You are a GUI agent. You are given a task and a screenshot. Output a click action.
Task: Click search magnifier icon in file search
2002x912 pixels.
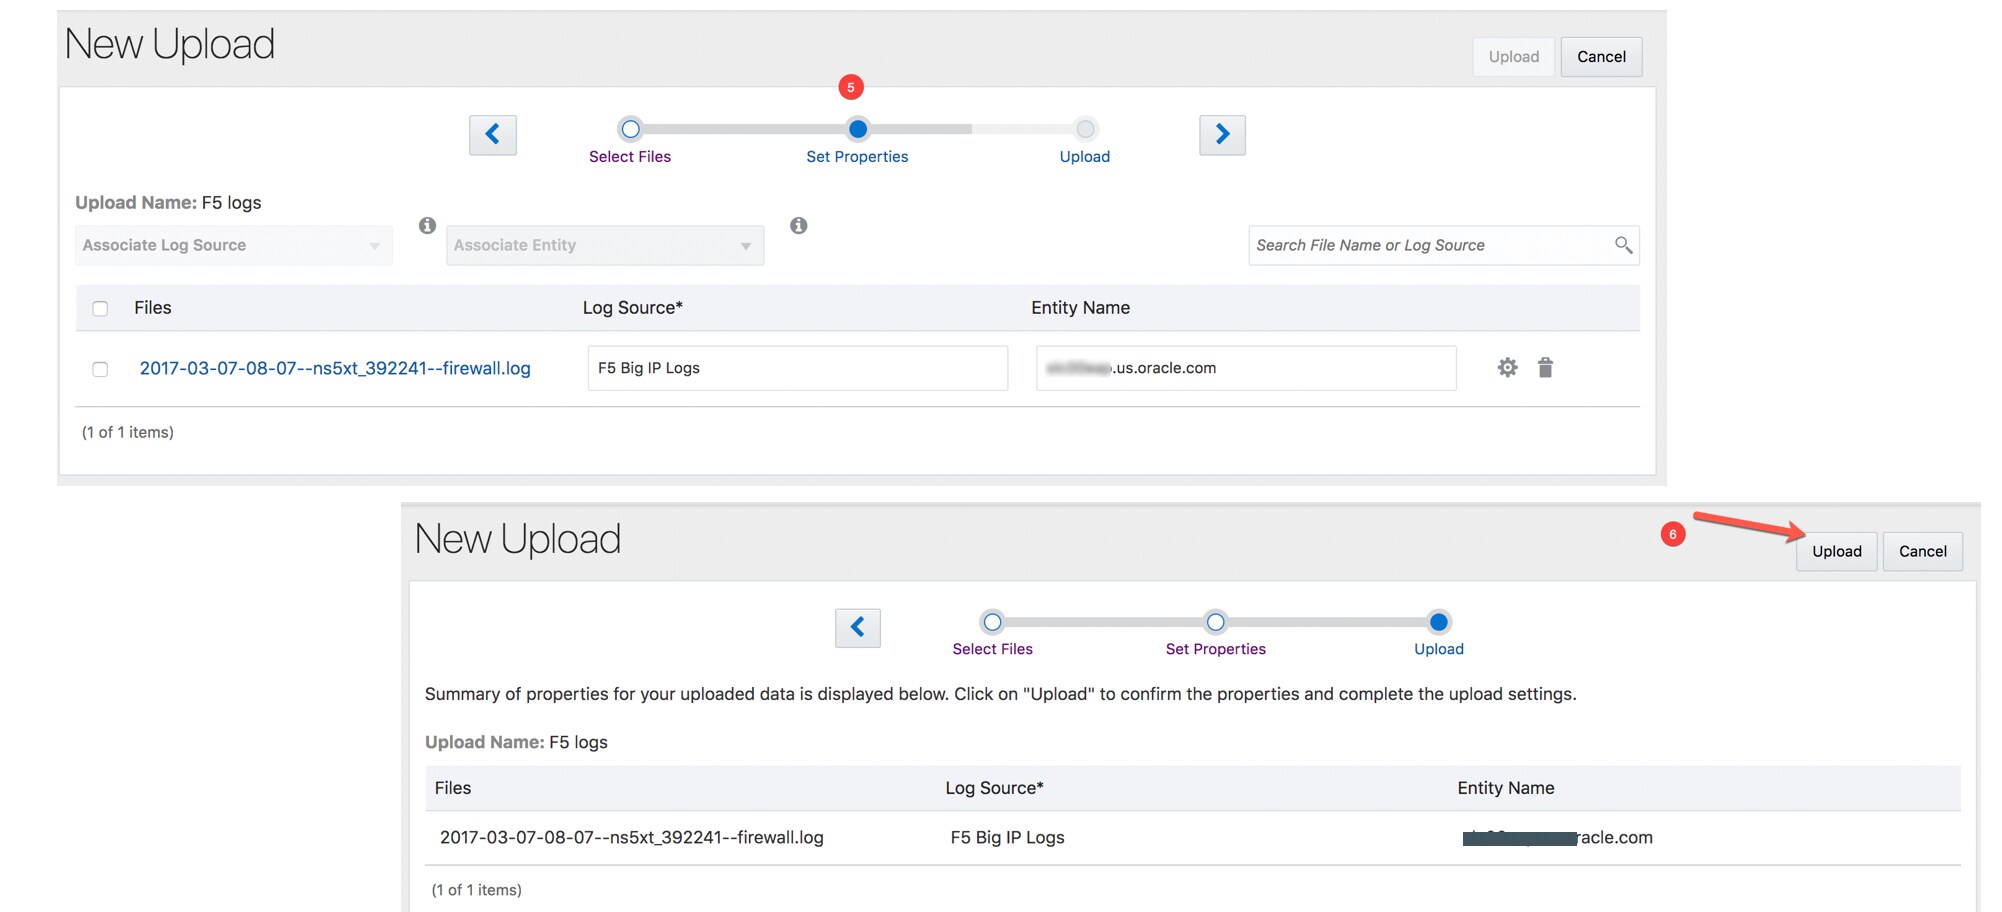tap(1623, 245)
